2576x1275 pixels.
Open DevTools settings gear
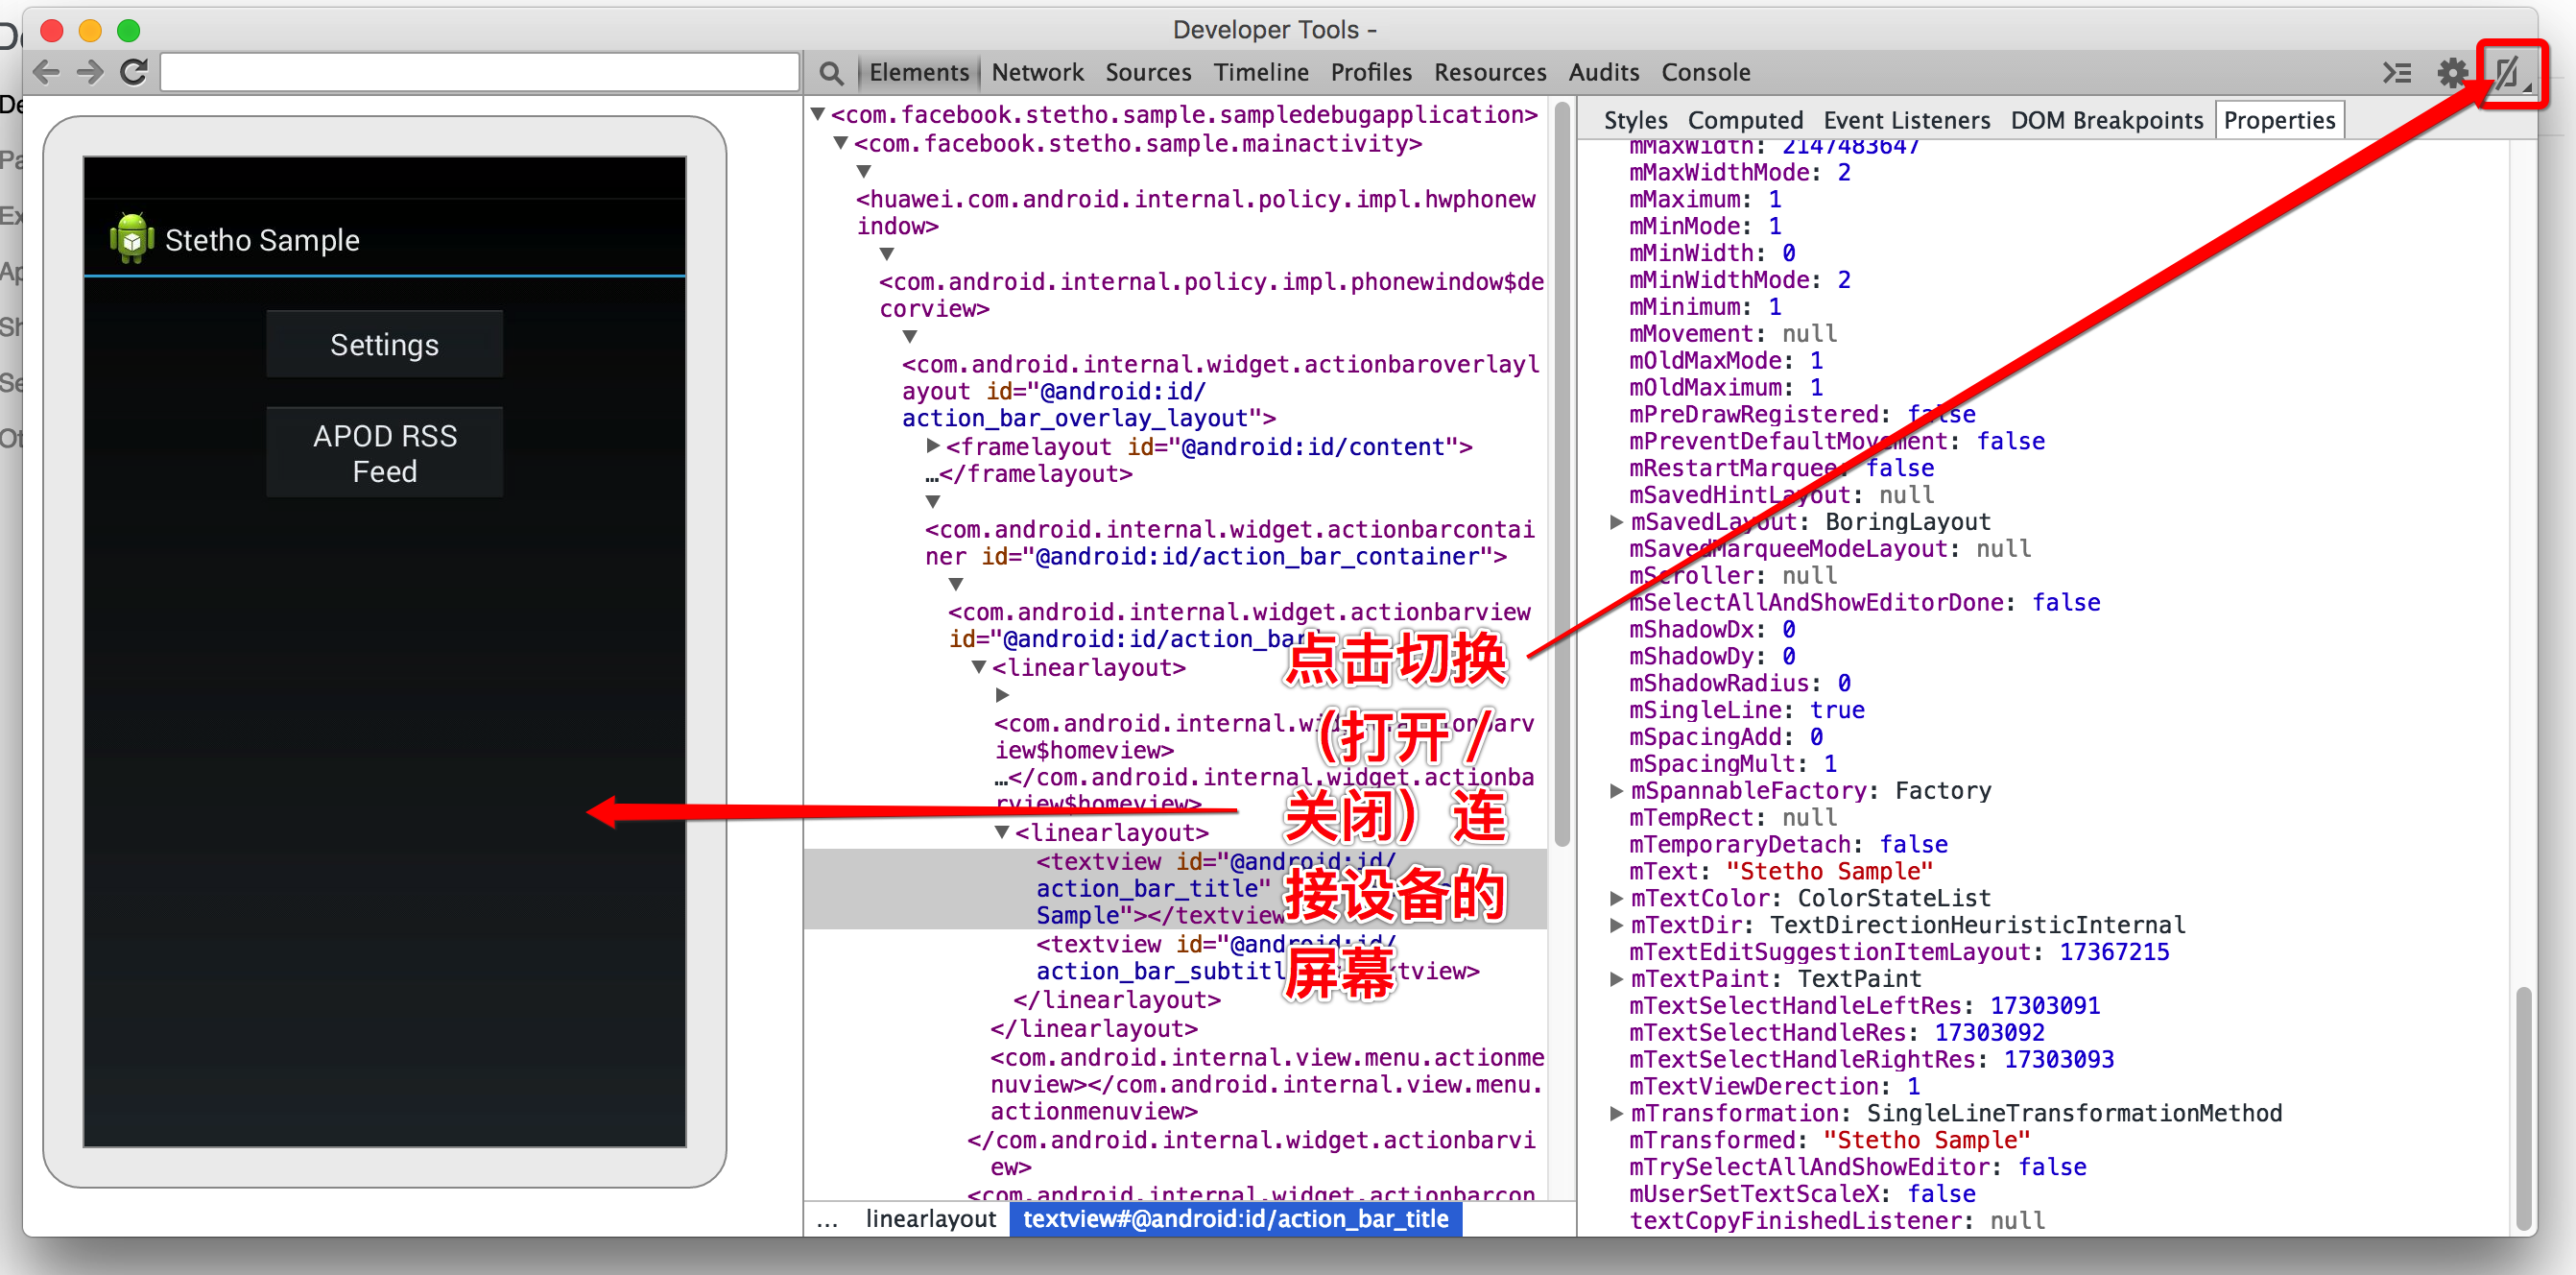click(x=2451, y=73)
